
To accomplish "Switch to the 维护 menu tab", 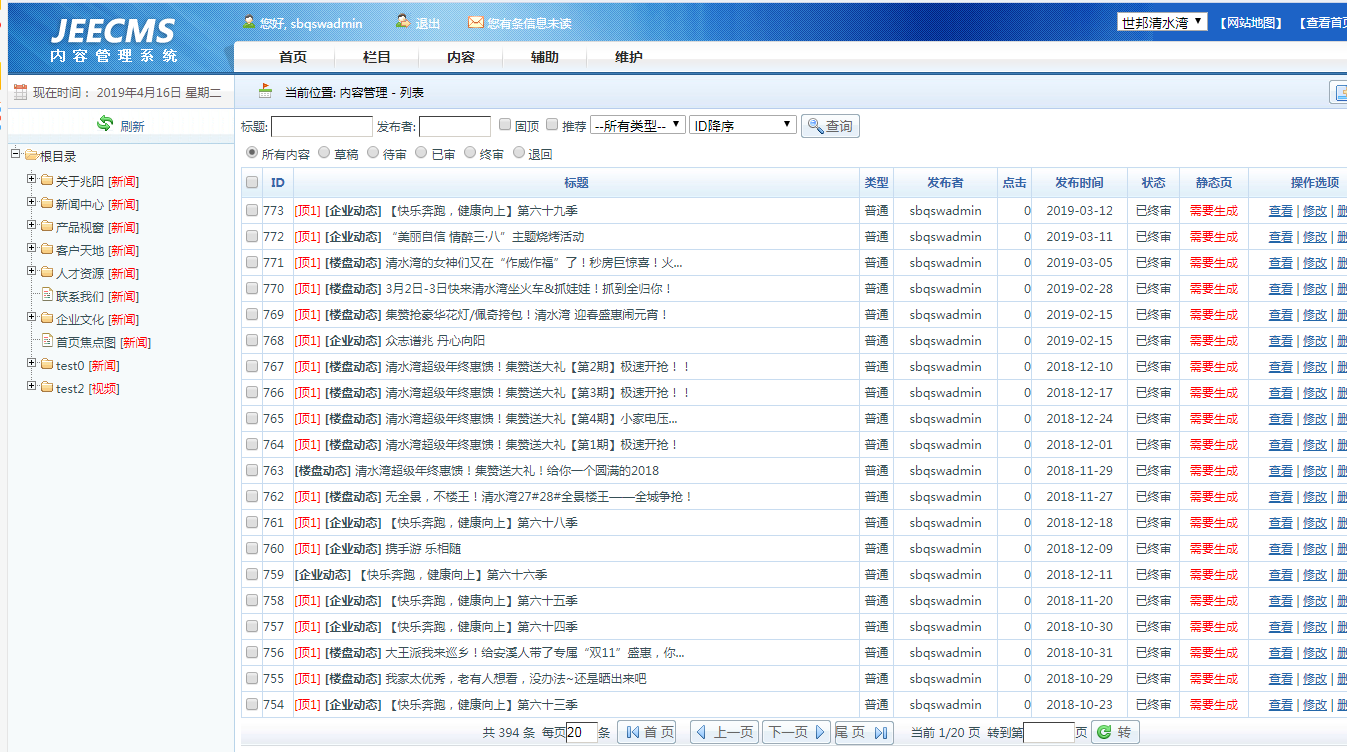I will [628, 57].
